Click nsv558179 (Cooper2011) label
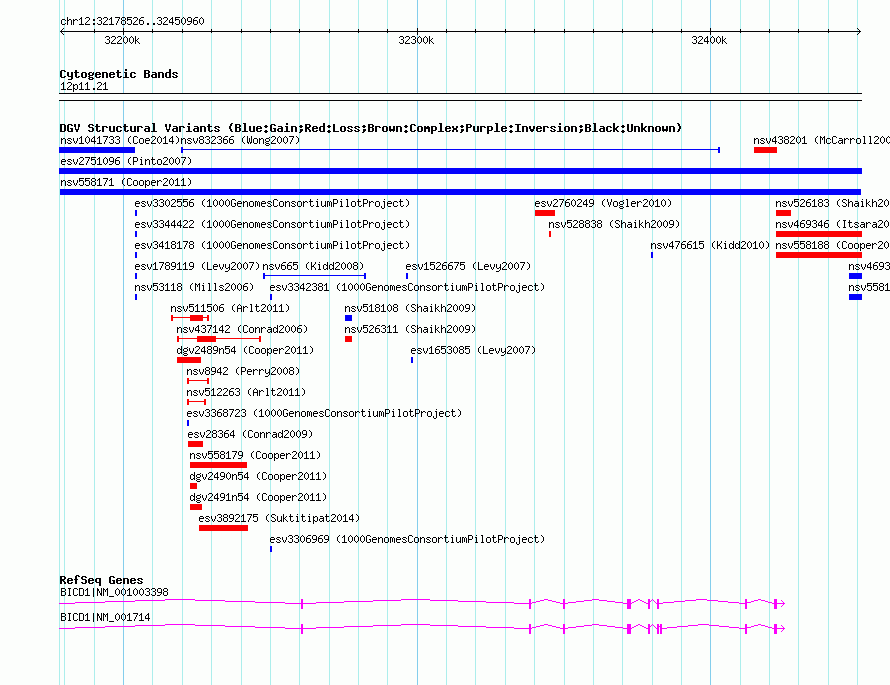The image size is (890, 685). click(255, 455)
